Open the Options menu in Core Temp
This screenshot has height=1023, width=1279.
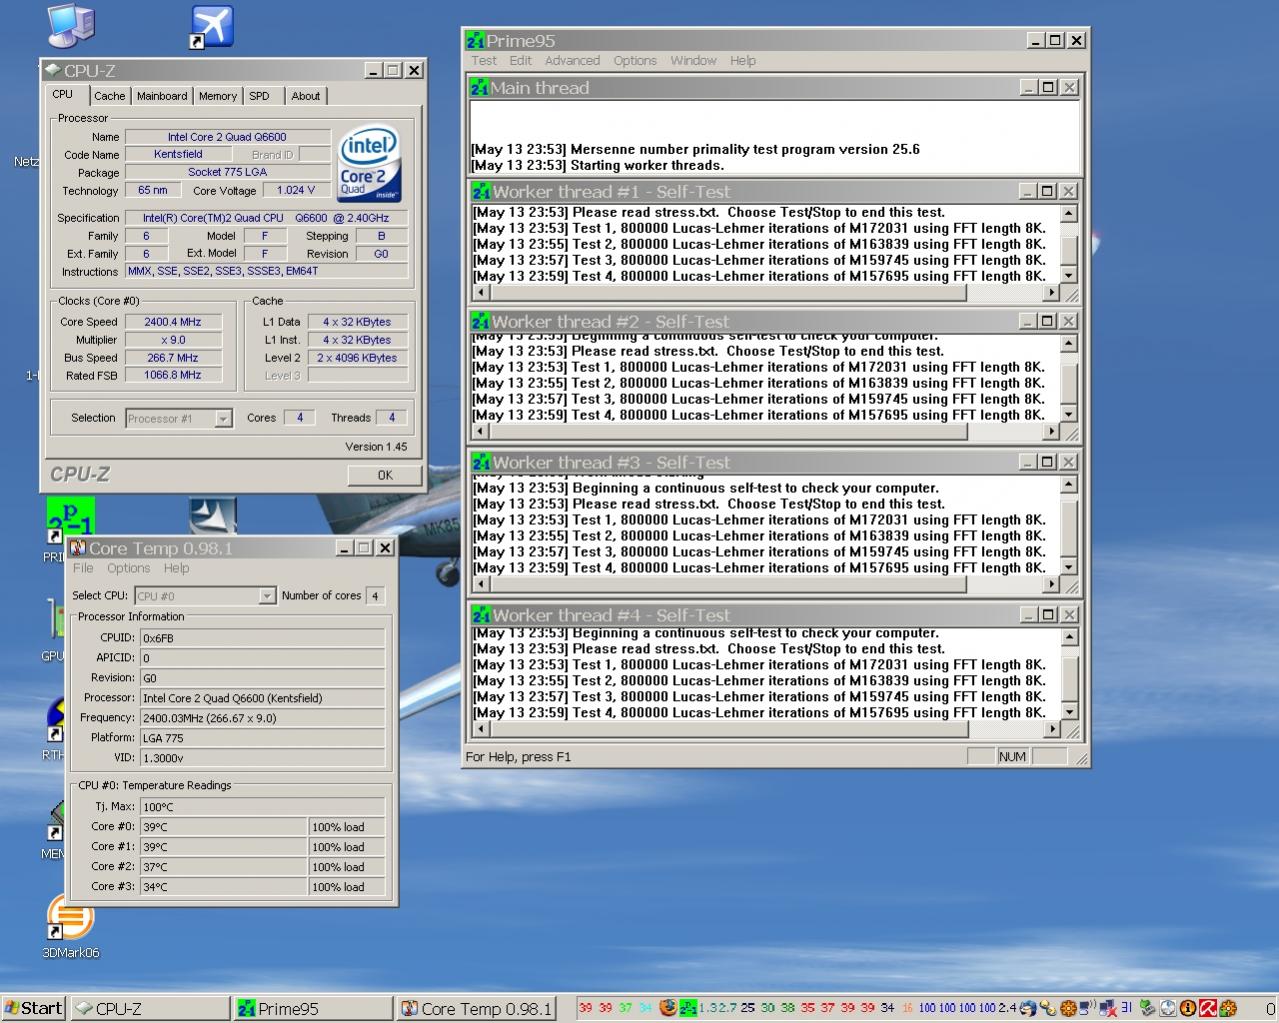(128, 568)
